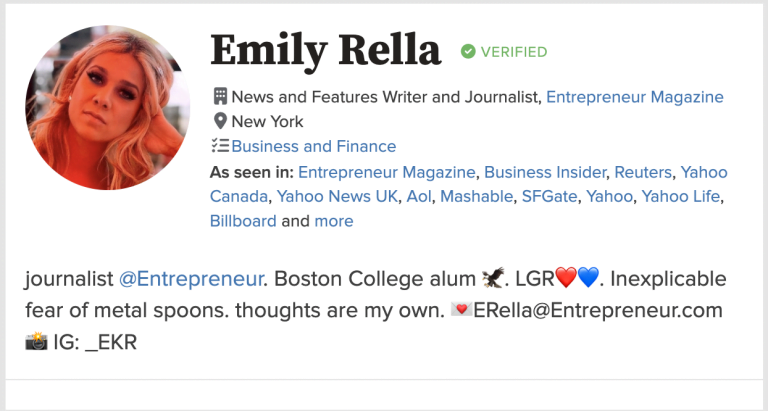Click the eagle emoji in the bio
The height and width of the screenshot is (411, 768).
pos(493,278)
